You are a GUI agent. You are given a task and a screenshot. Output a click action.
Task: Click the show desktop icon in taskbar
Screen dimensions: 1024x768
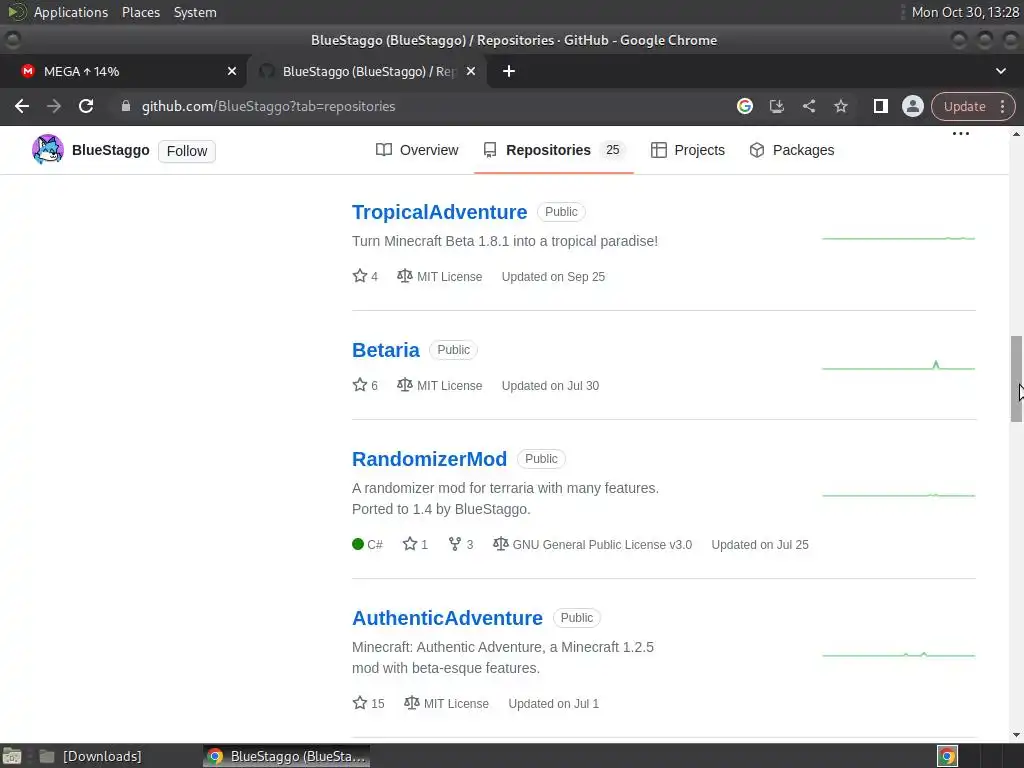click(x=12, y=756)
